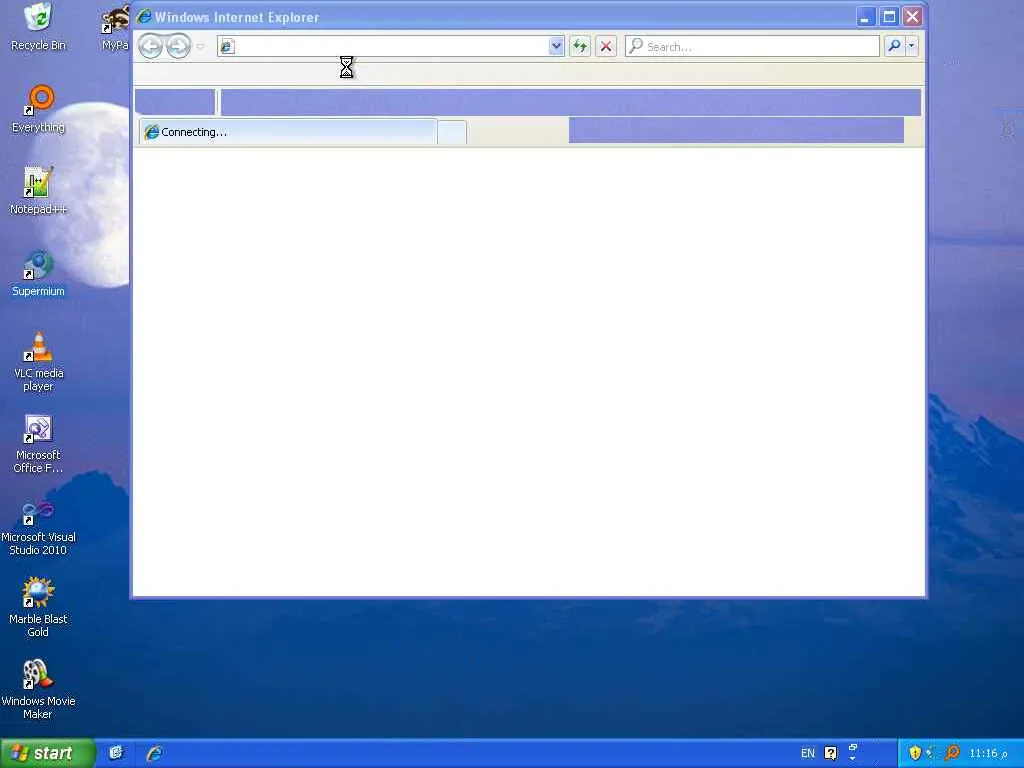Minimize the Internet Explorer window
This screenshot has height=768, width=1024.
coord(866,17)
